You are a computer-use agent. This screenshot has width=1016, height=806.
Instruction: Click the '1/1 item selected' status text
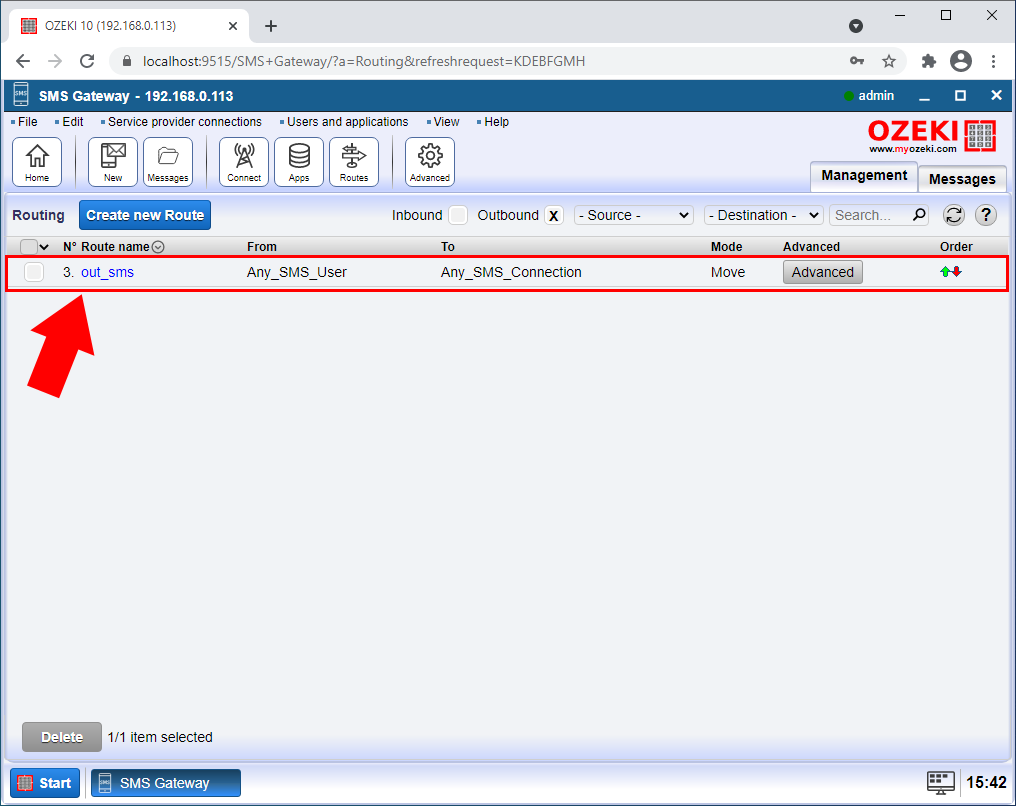[160, 737]
